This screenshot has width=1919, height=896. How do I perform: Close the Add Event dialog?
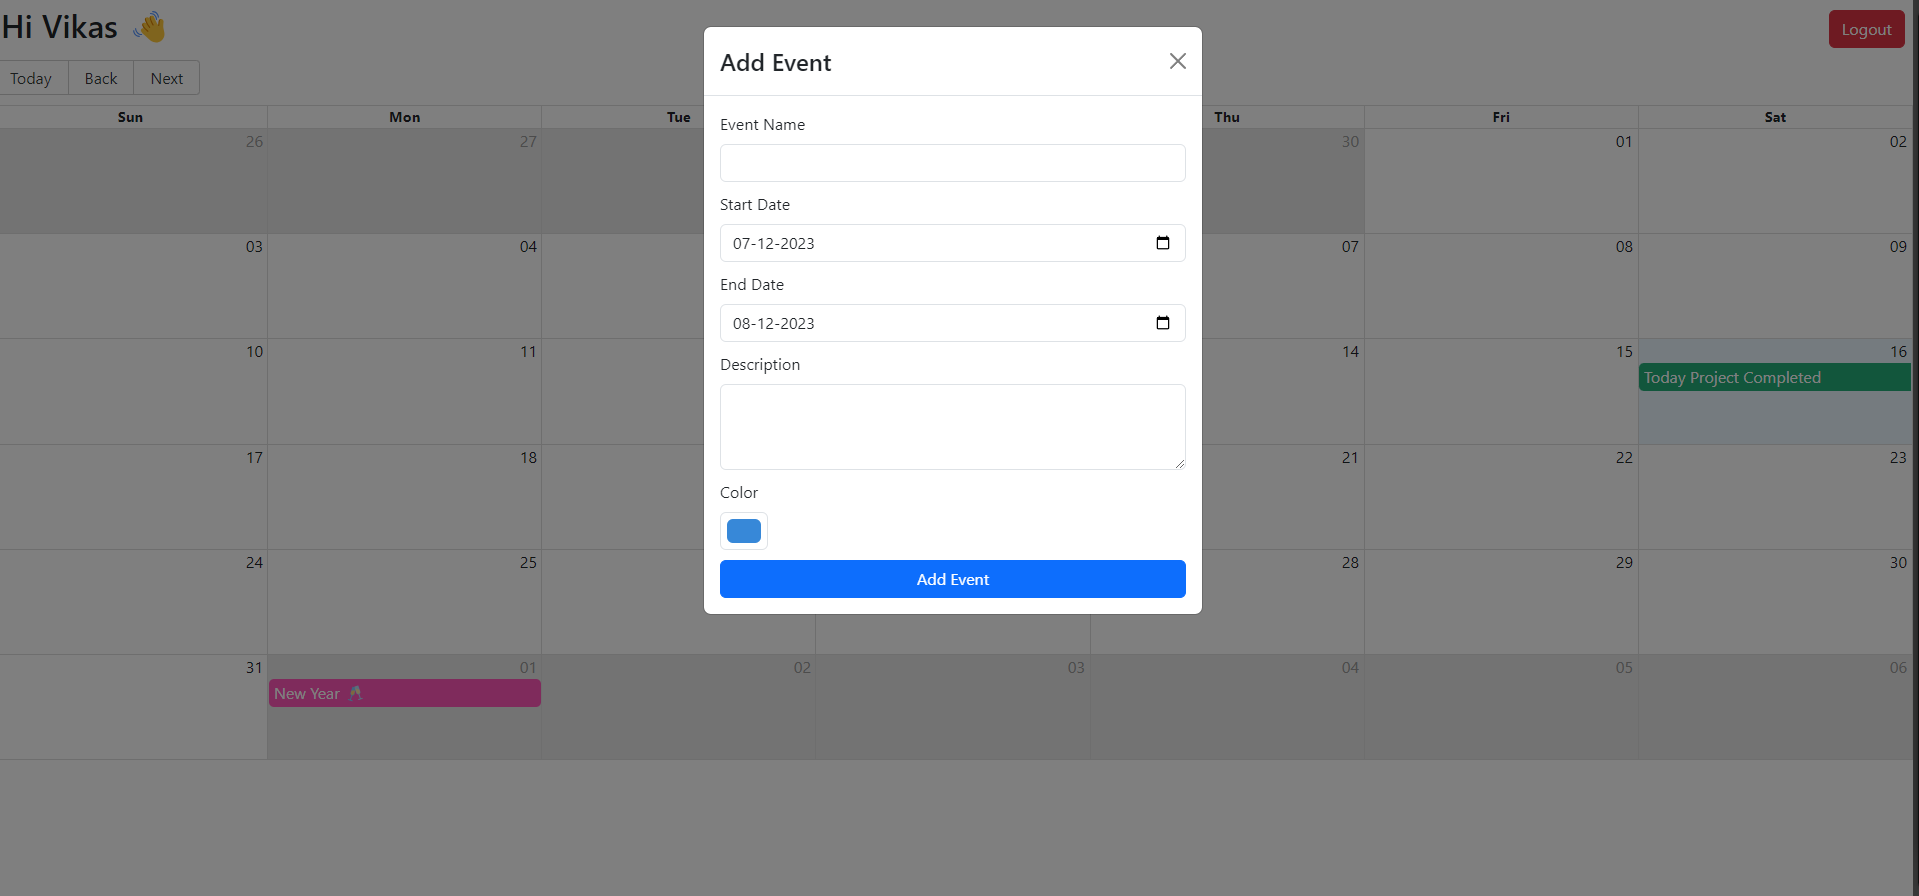1178,61
